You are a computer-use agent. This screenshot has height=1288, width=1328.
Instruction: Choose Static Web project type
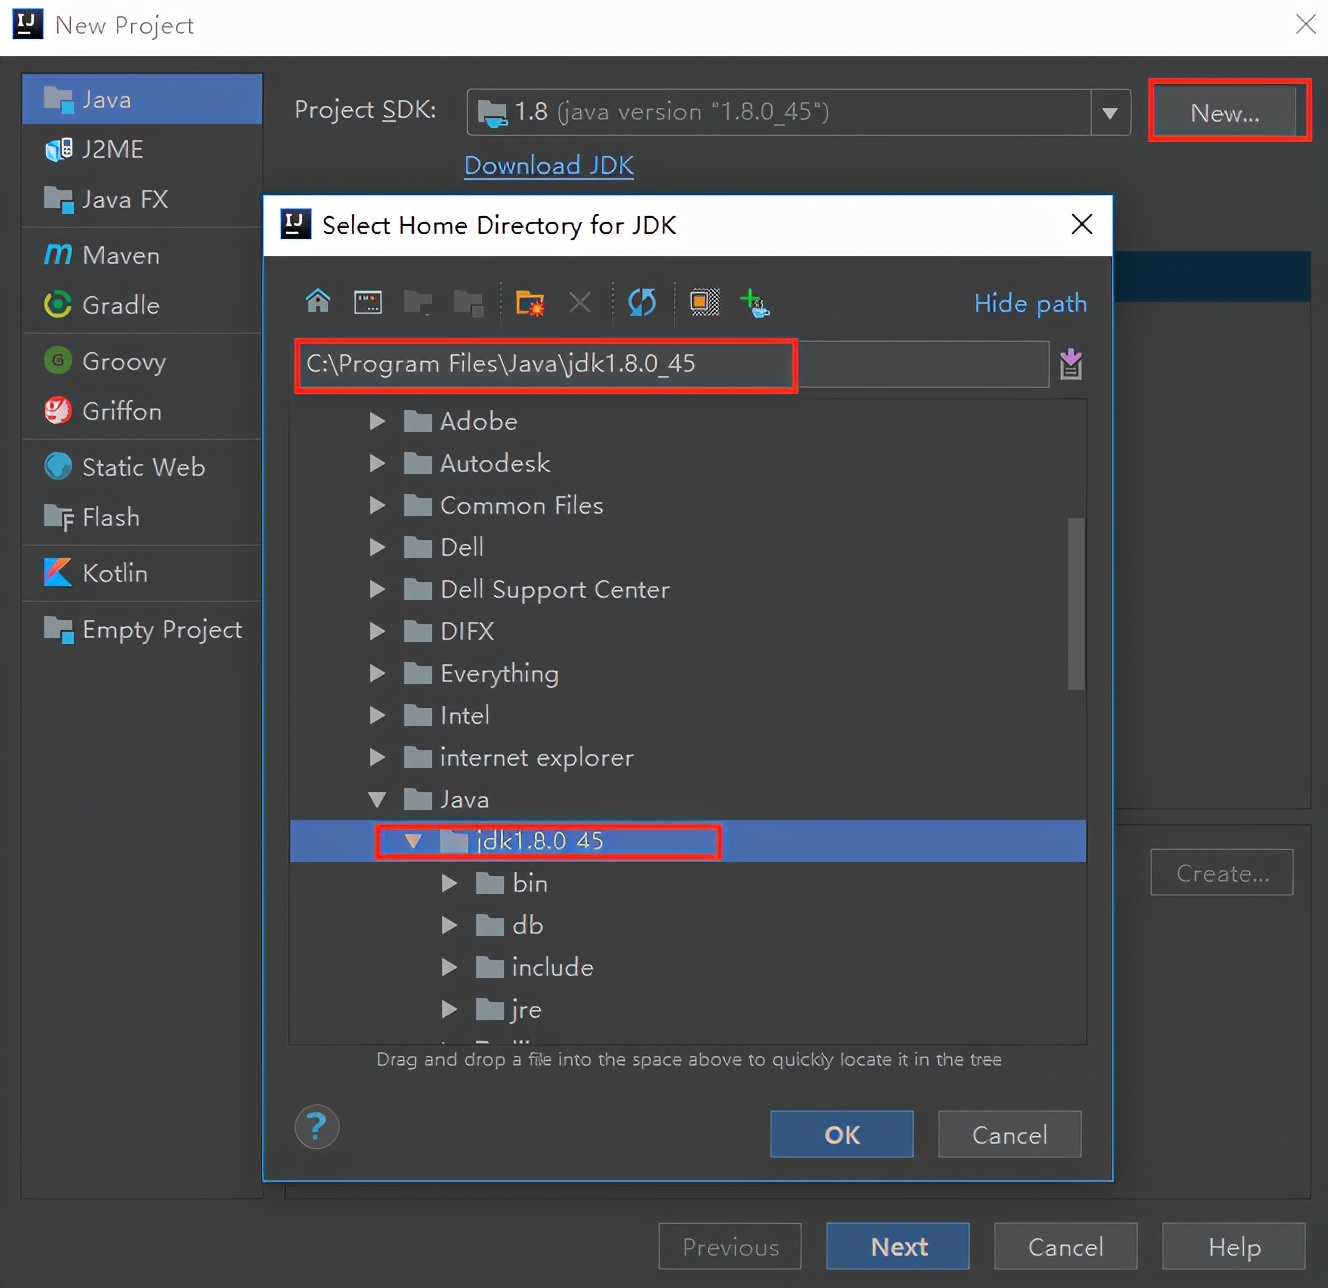coord(142,467)
